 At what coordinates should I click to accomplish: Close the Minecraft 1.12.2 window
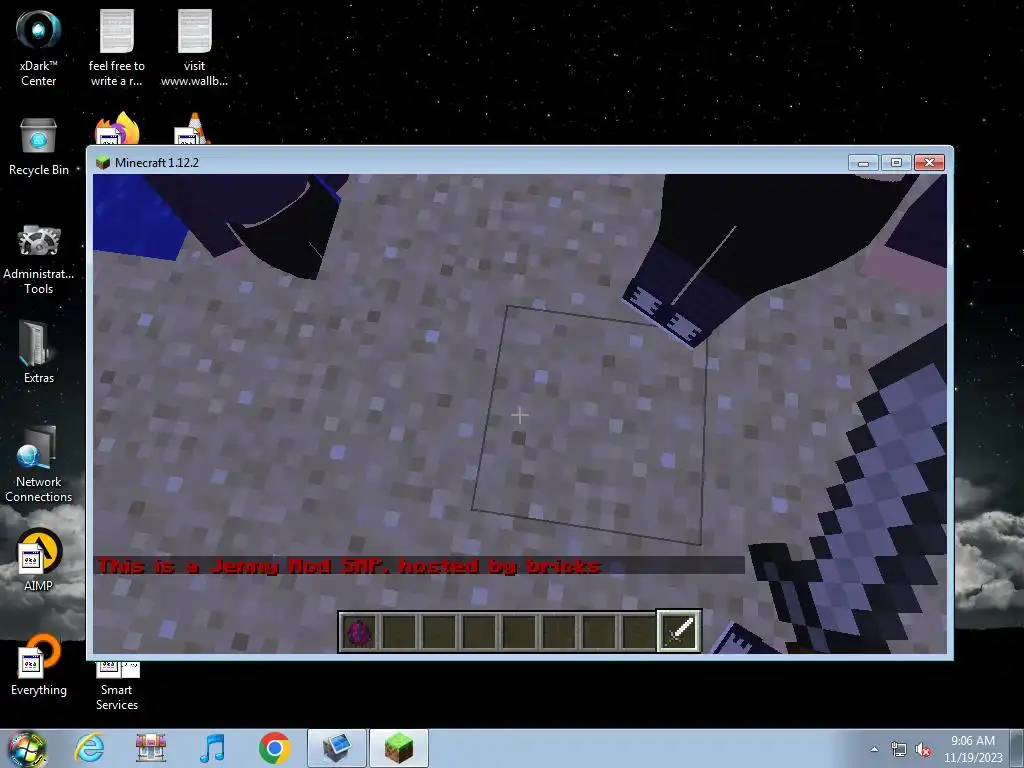pyautogui.click(x=929, y=163)
